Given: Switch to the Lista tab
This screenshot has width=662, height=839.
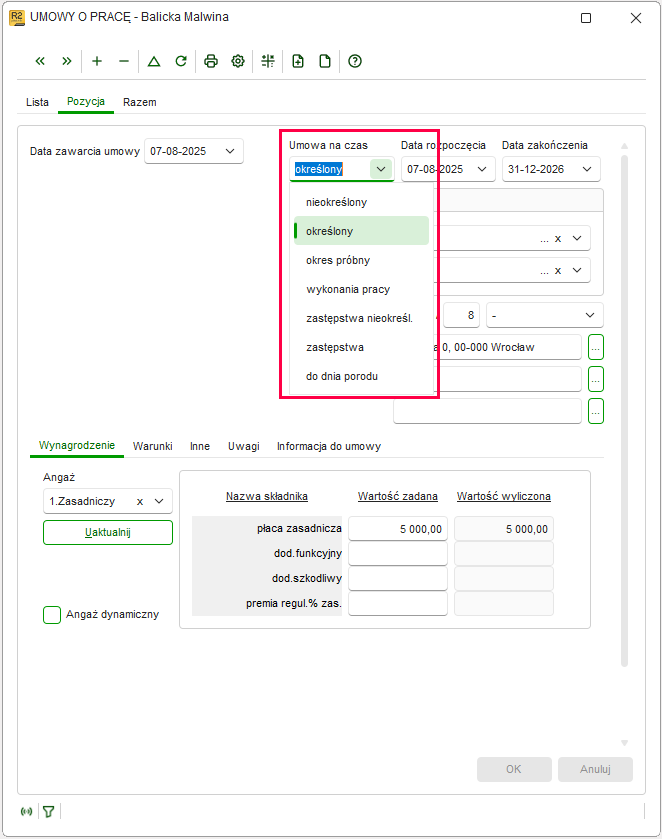Looking at the screenshot, I should (x=37, y=102).
